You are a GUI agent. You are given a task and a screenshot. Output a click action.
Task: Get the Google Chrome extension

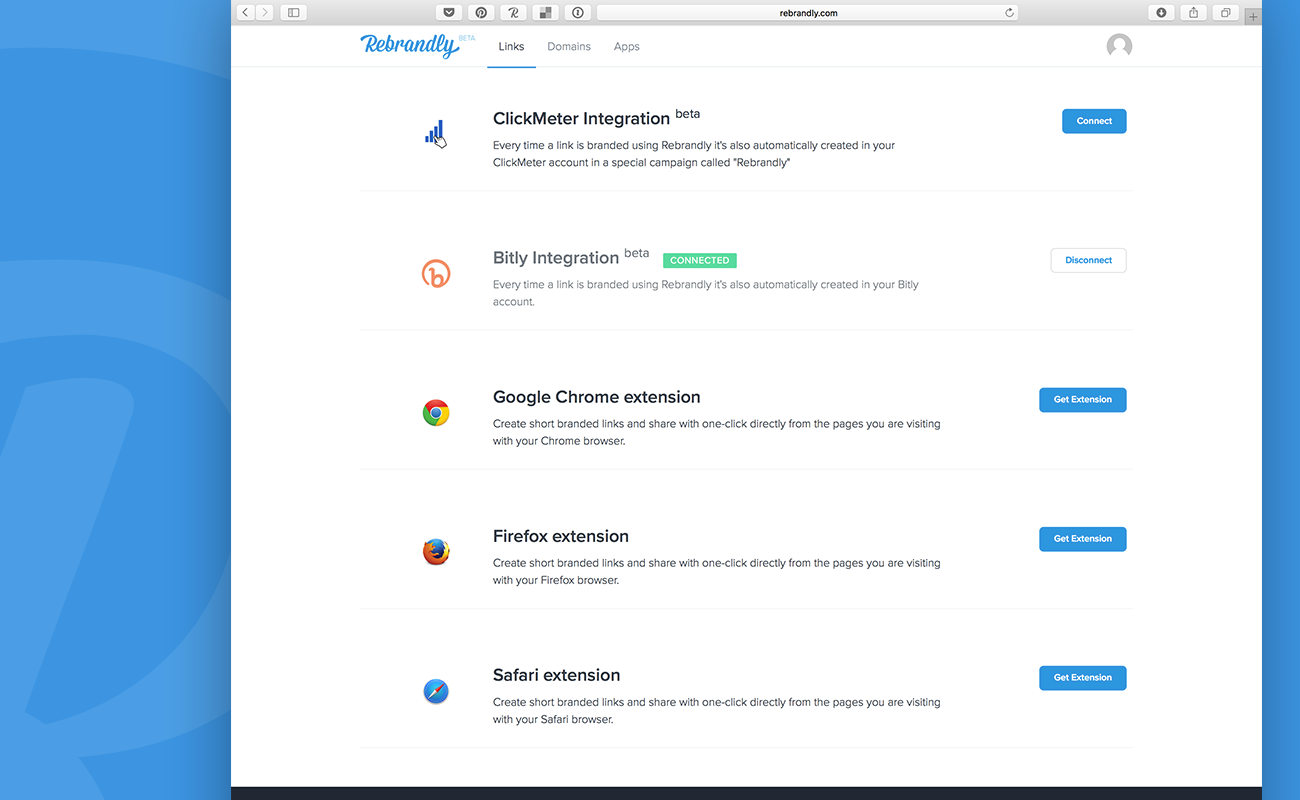coord(1083,400)
